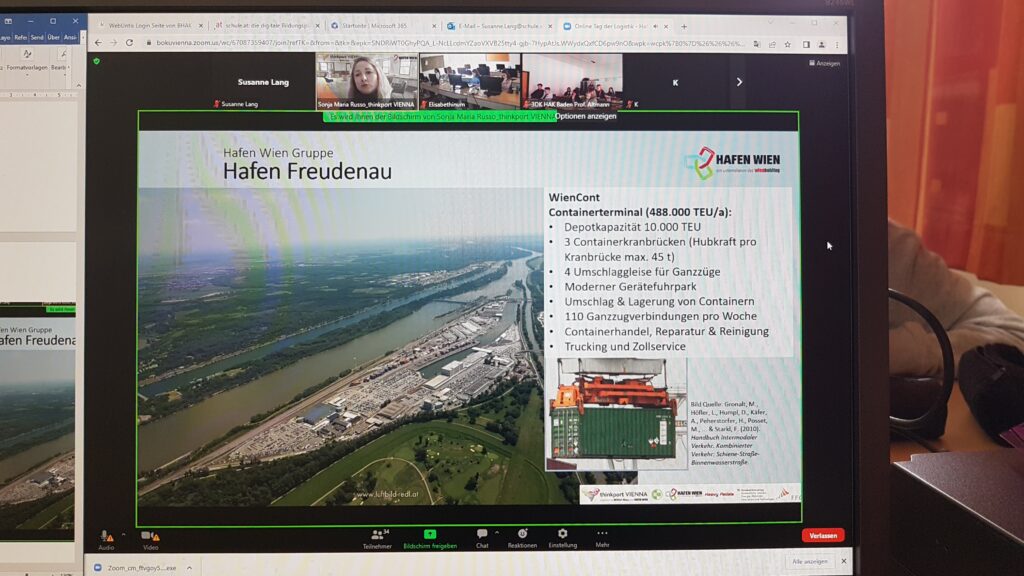Open the Refe tab in Word ribbon

click(21, 38)
